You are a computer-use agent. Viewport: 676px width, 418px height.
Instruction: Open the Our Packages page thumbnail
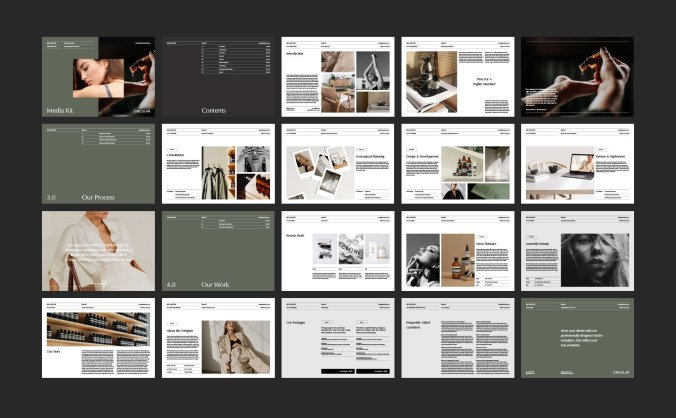click(x=337, y=337)
